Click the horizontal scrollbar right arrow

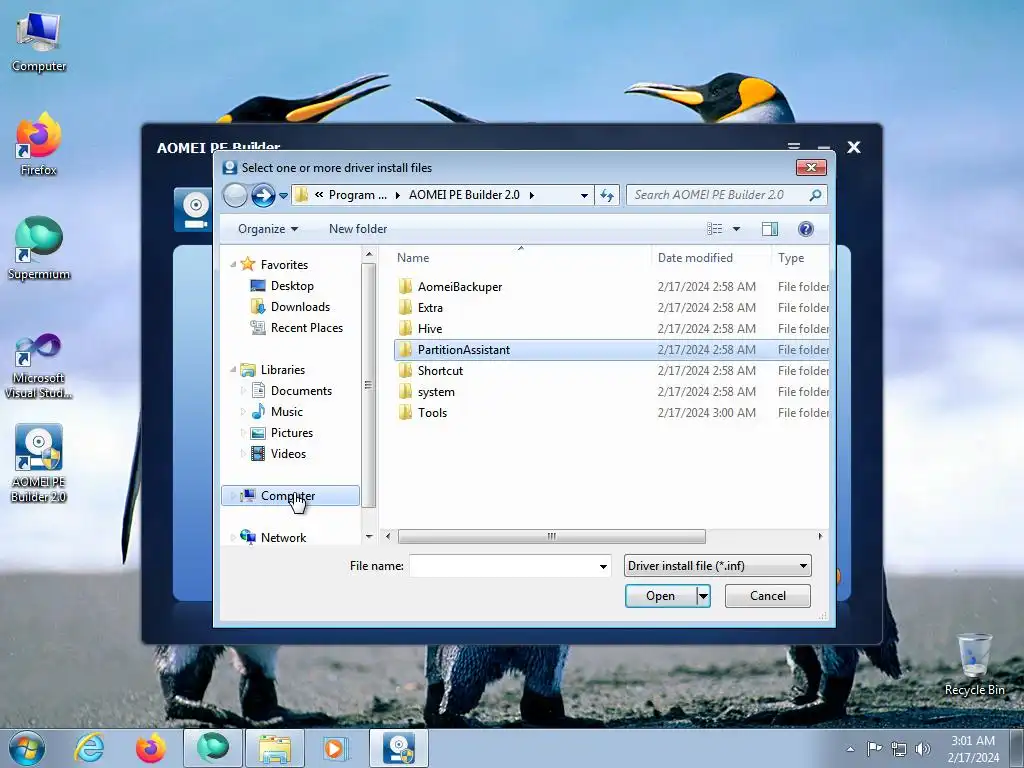pos(820,536)
